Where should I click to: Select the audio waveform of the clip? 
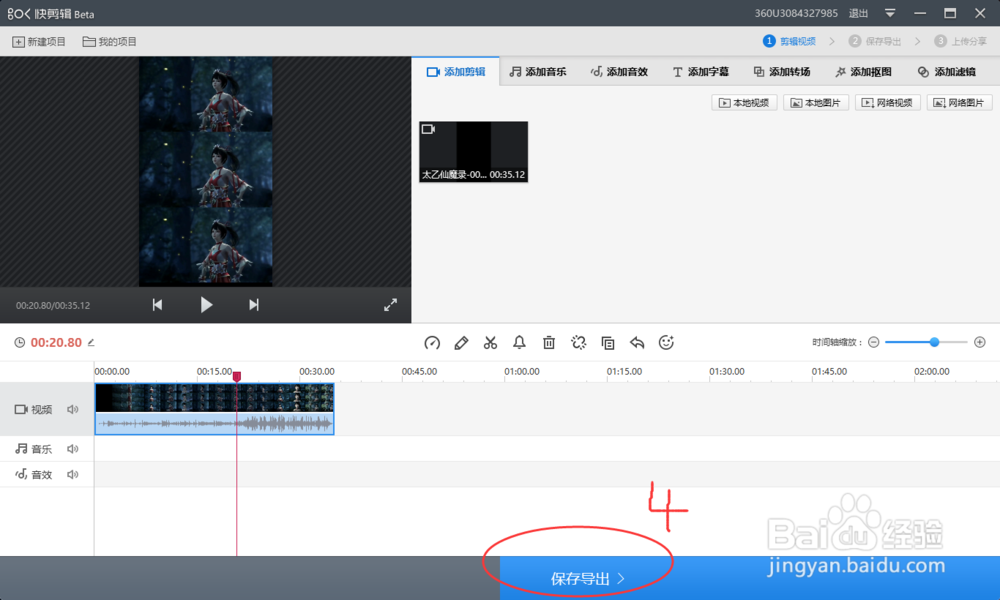pos(214,423)
